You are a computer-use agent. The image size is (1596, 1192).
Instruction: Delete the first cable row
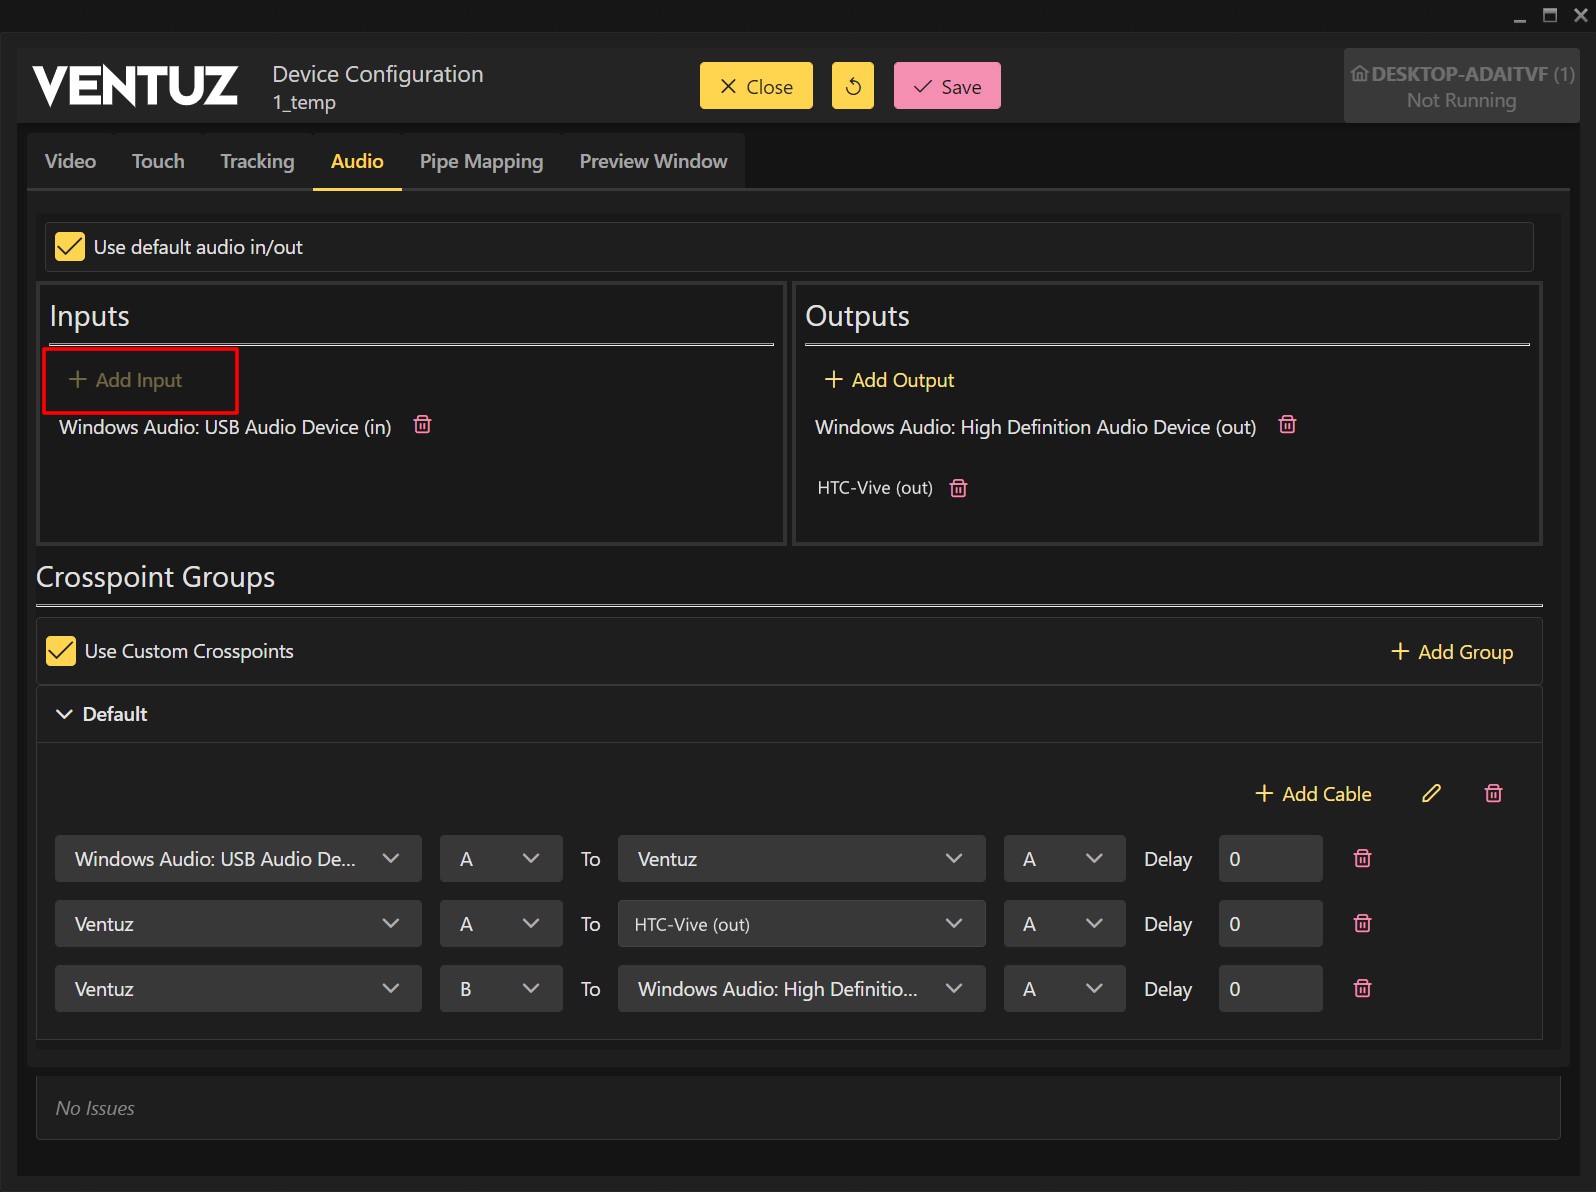pyautogui.click(x=1362, y=858)
